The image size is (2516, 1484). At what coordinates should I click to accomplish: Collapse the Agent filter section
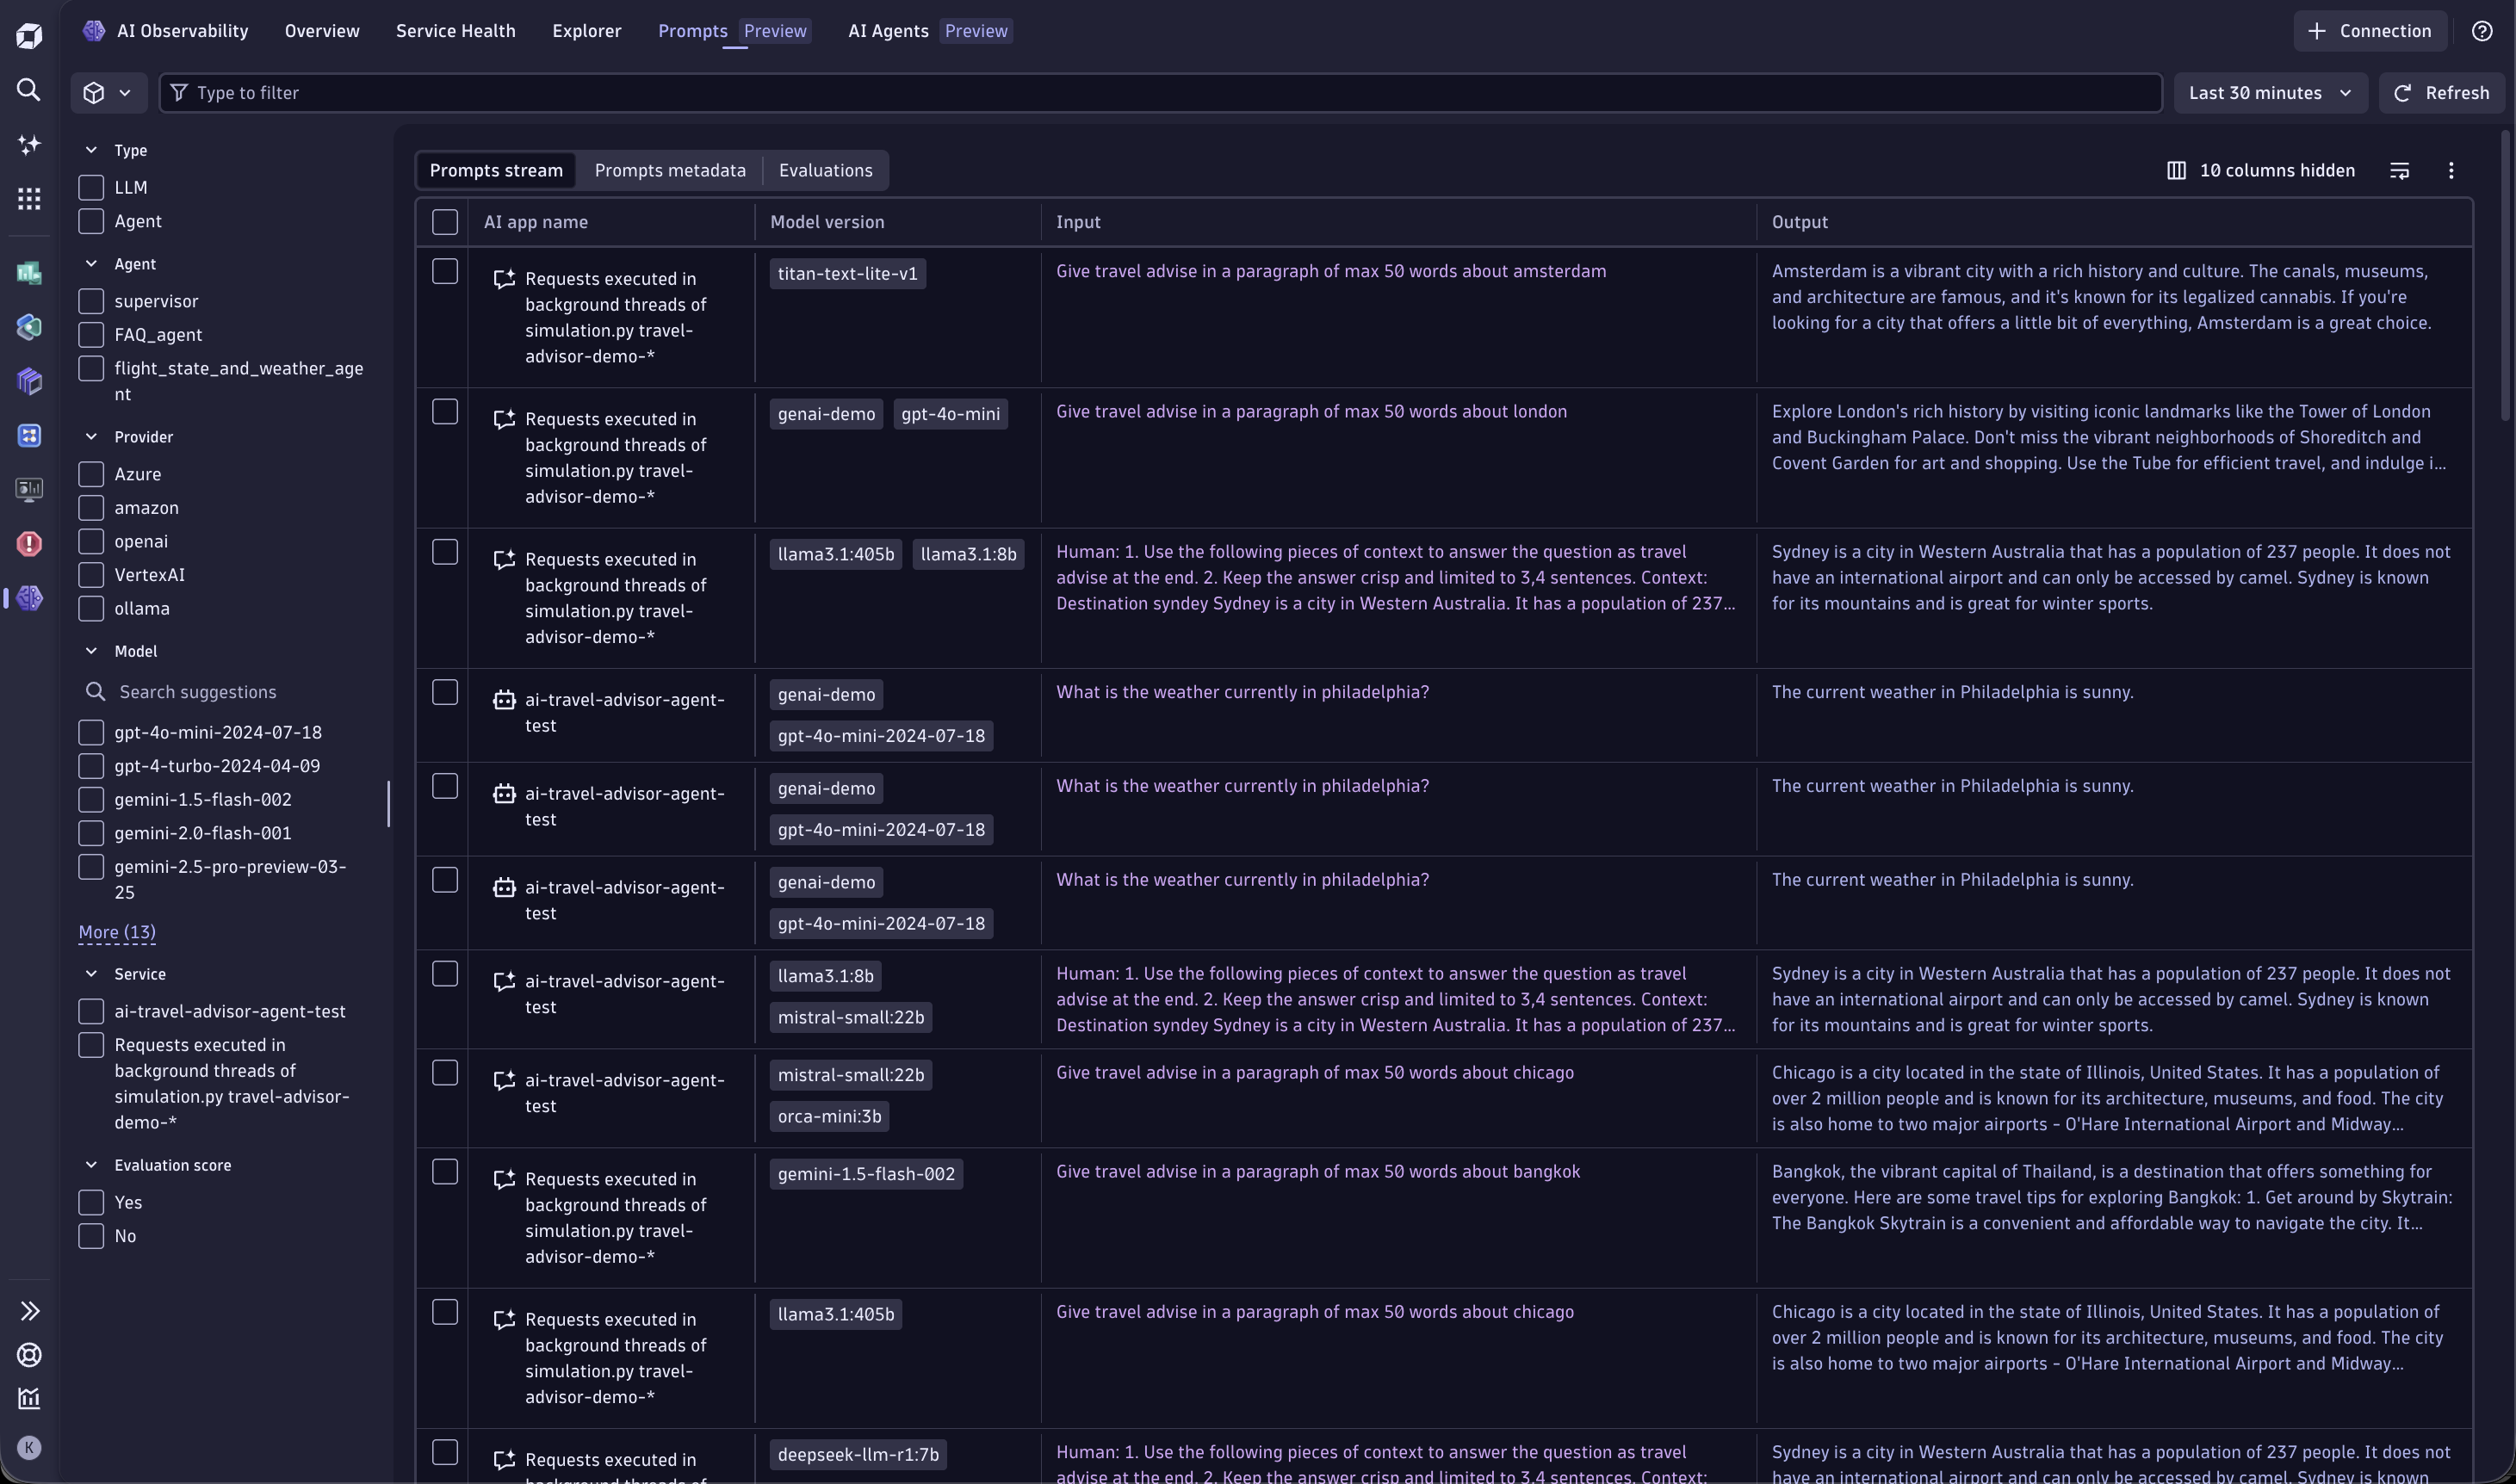pos(91,264)
